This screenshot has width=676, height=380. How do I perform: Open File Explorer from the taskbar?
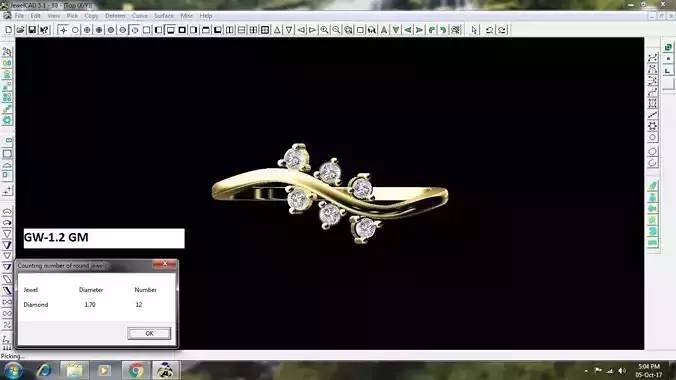[x=75, y=371]
